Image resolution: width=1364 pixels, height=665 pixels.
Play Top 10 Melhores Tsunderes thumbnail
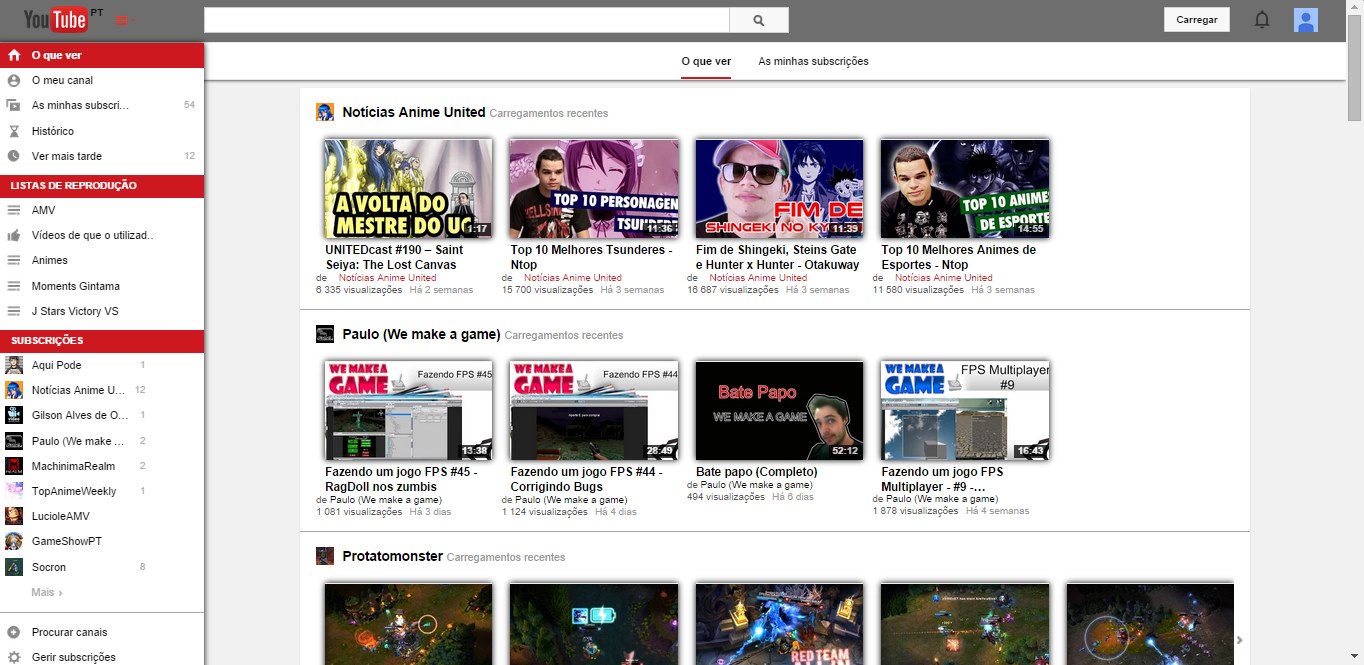click(594, 188)
